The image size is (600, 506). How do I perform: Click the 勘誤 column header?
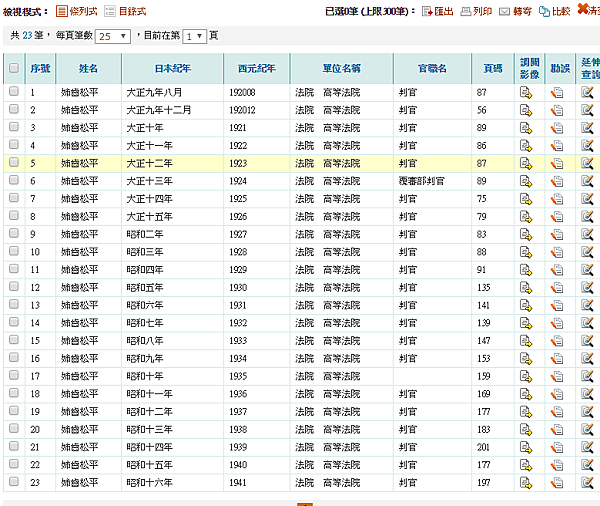pos(560,69)
